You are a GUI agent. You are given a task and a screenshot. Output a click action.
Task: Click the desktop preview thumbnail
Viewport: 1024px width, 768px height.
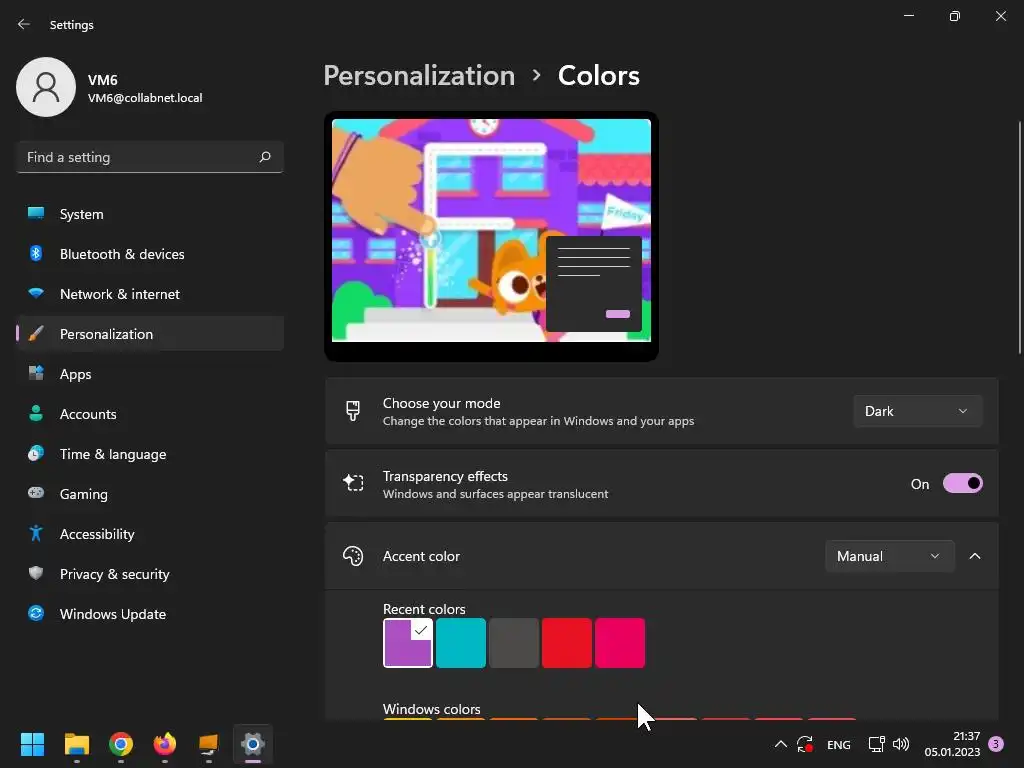coord(491,236)
